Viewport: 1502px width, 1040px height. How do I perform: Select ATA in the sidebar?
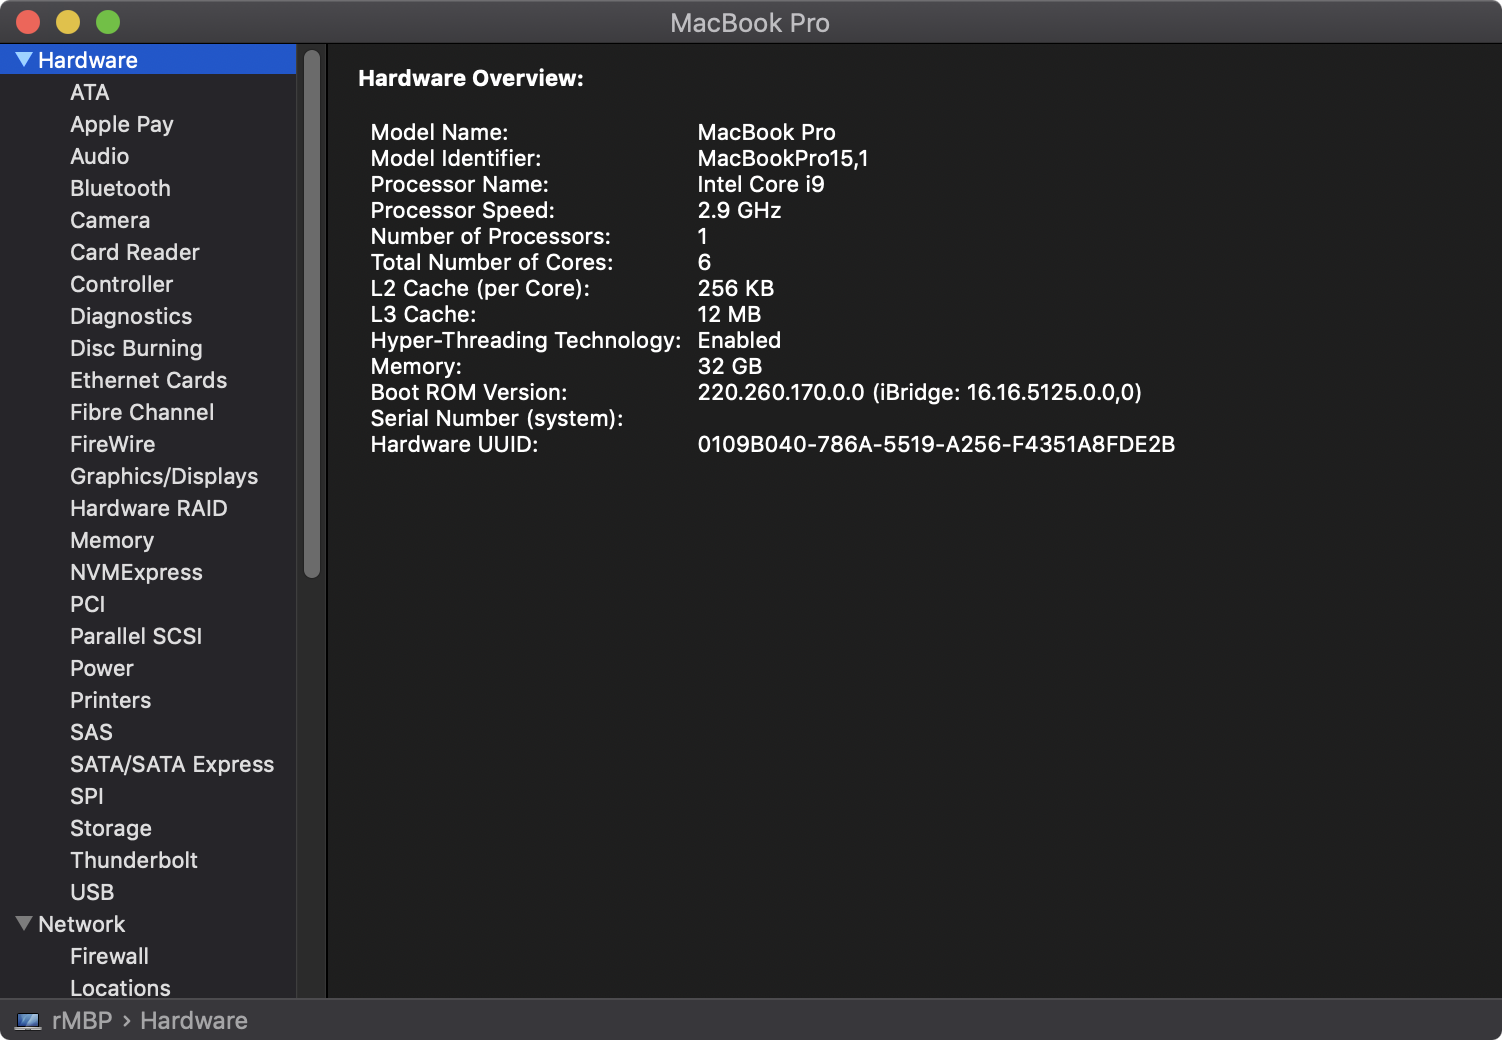(90, 92)
